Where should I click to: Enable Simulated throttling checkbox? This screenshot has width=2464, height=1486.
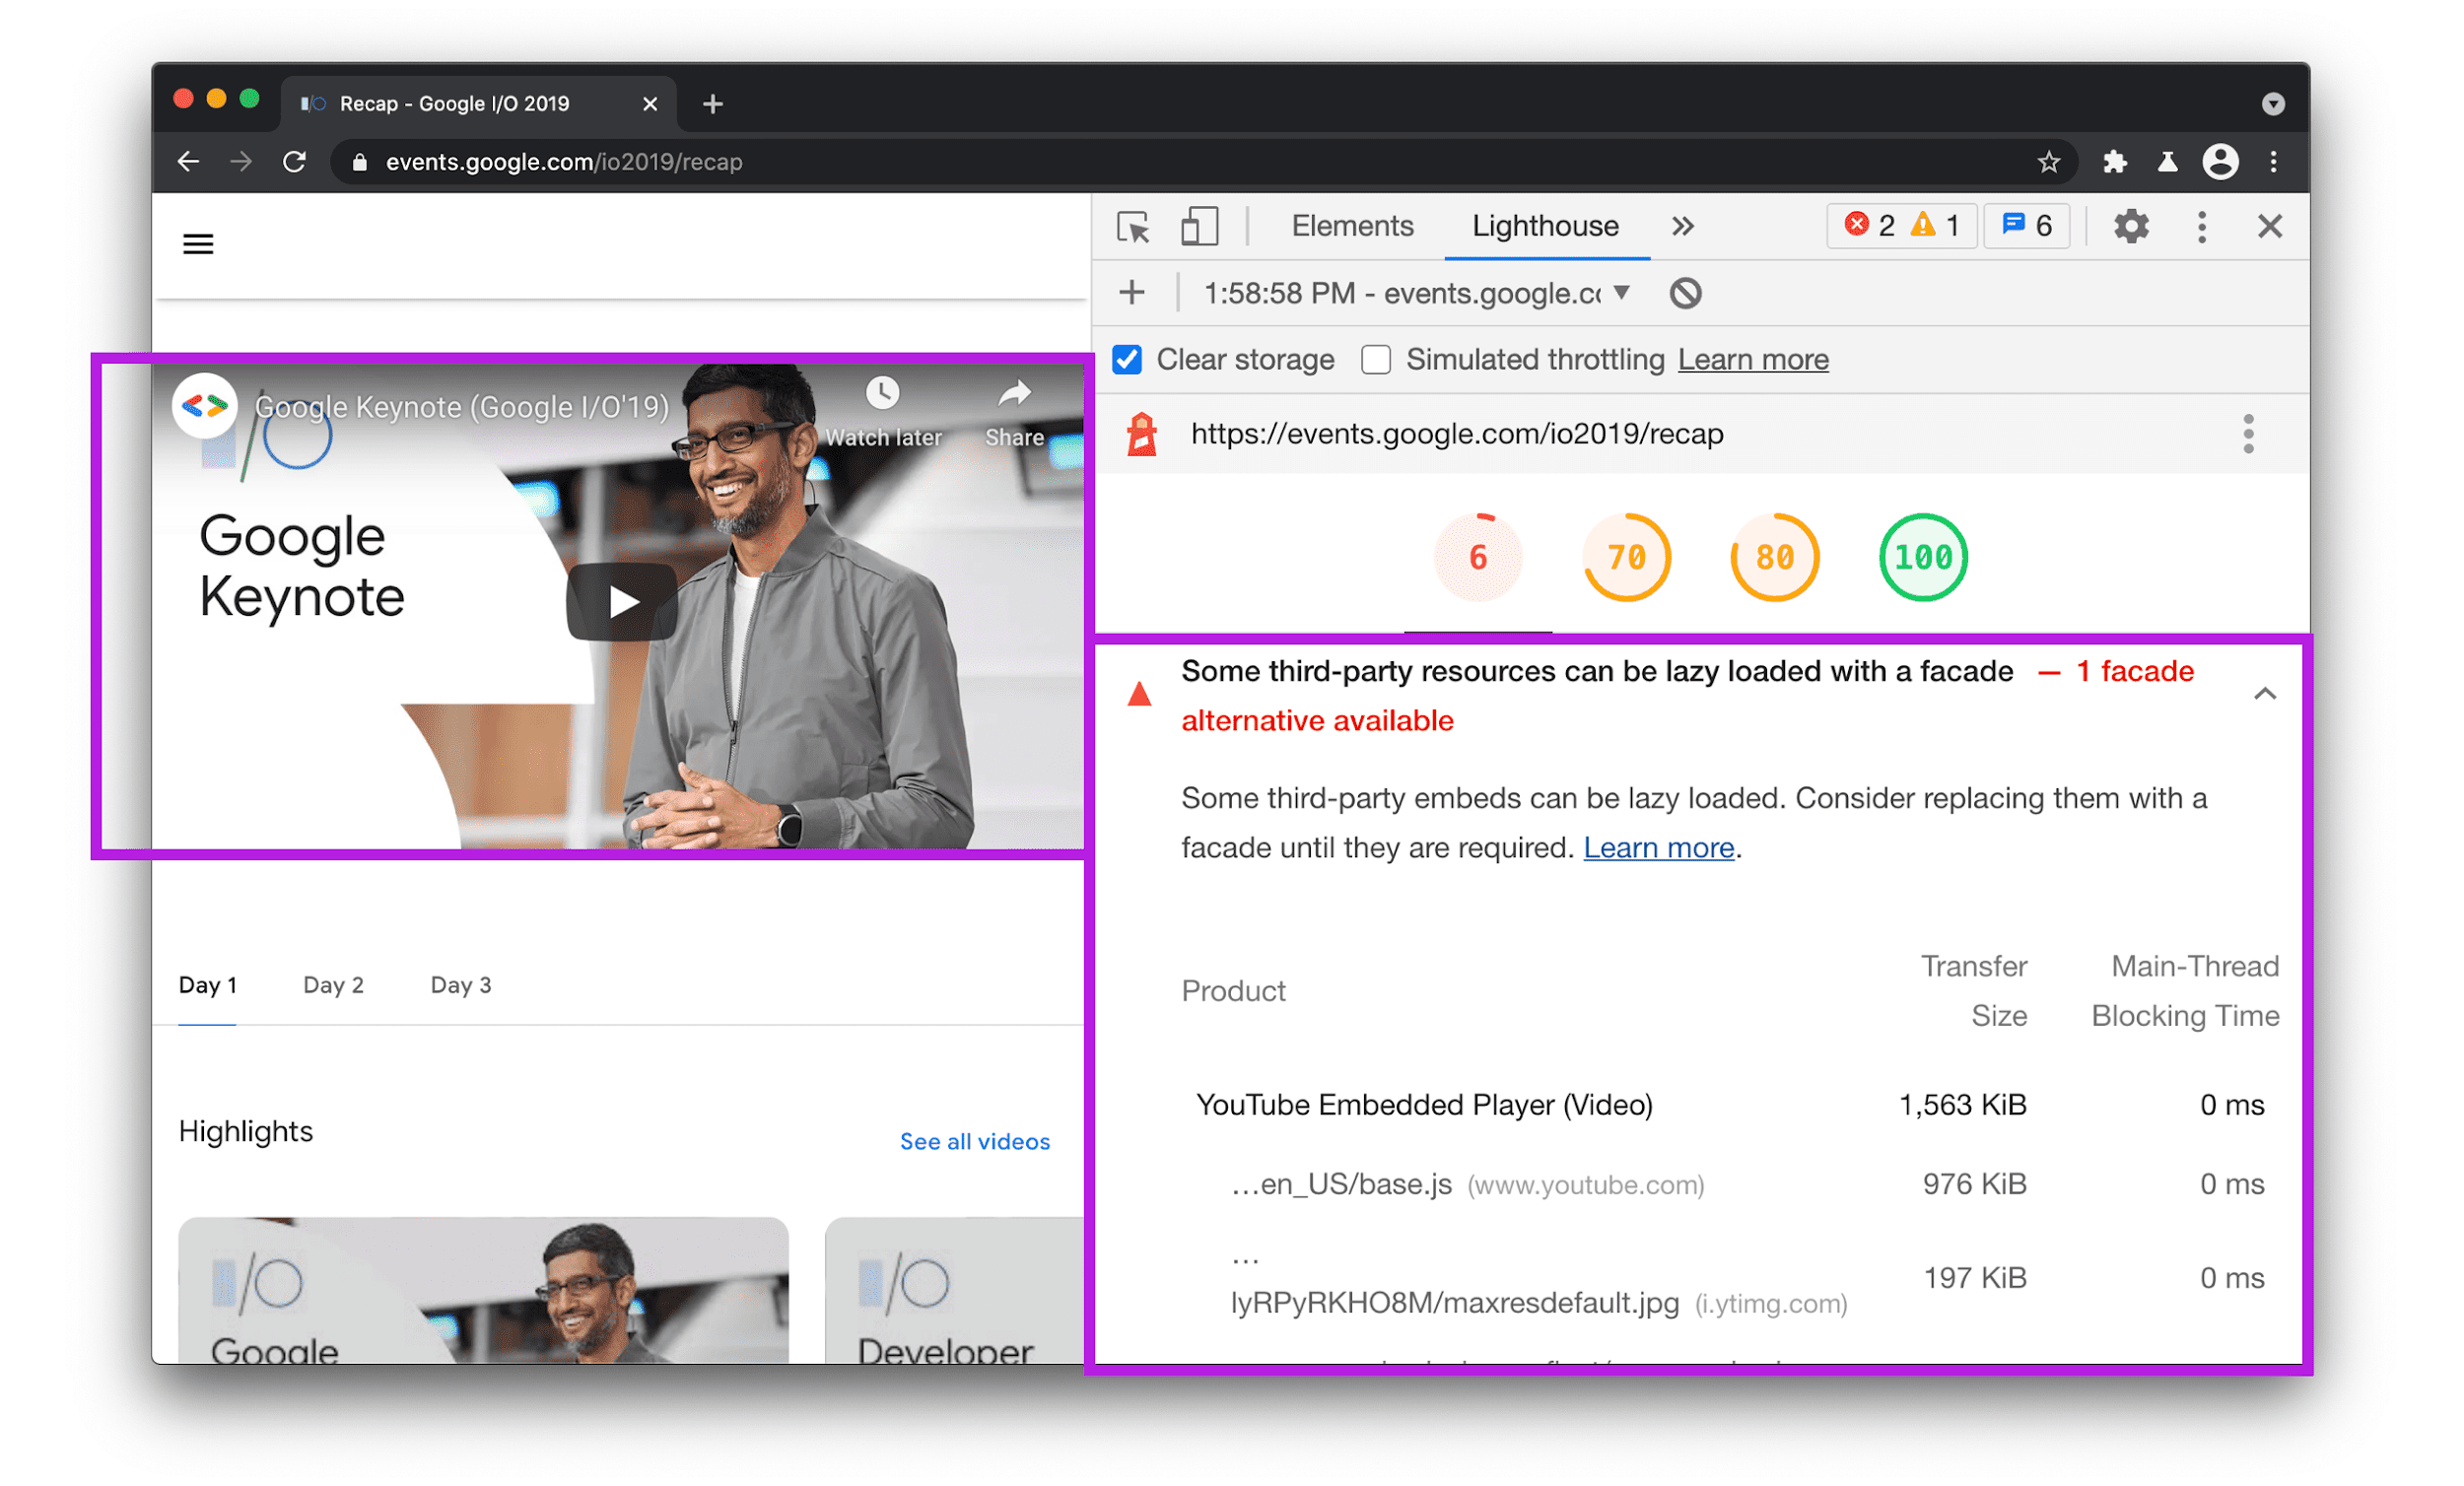coord(1378,359)
